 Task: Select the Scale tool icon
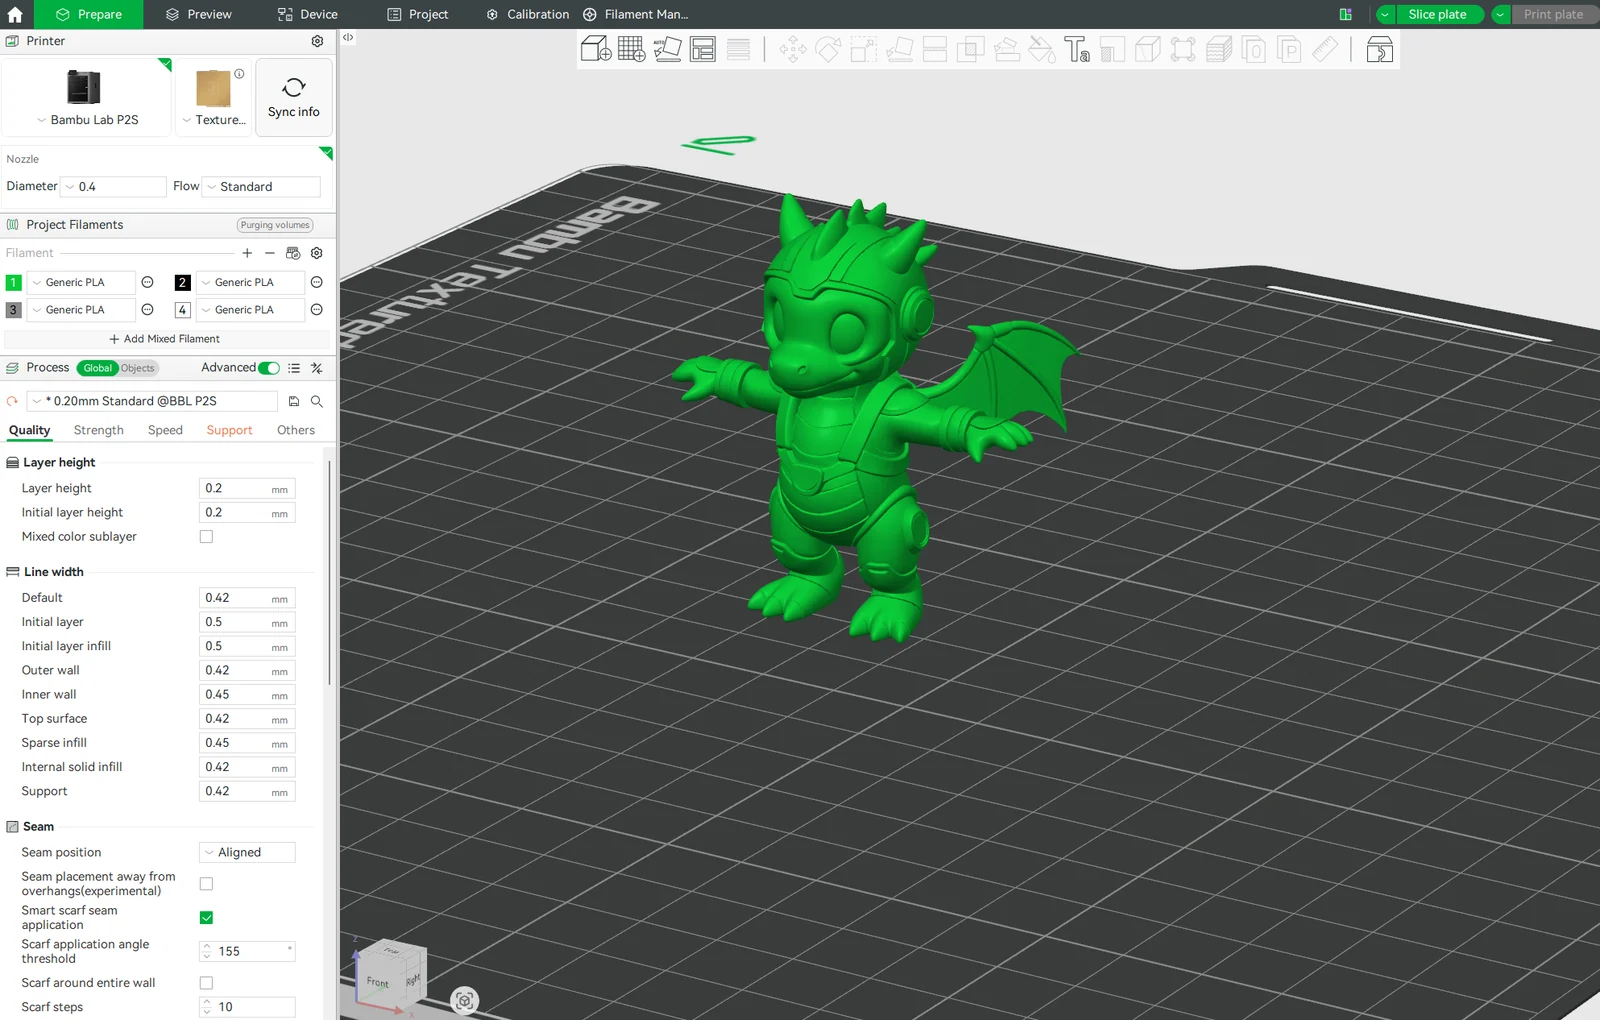point(864,49)
